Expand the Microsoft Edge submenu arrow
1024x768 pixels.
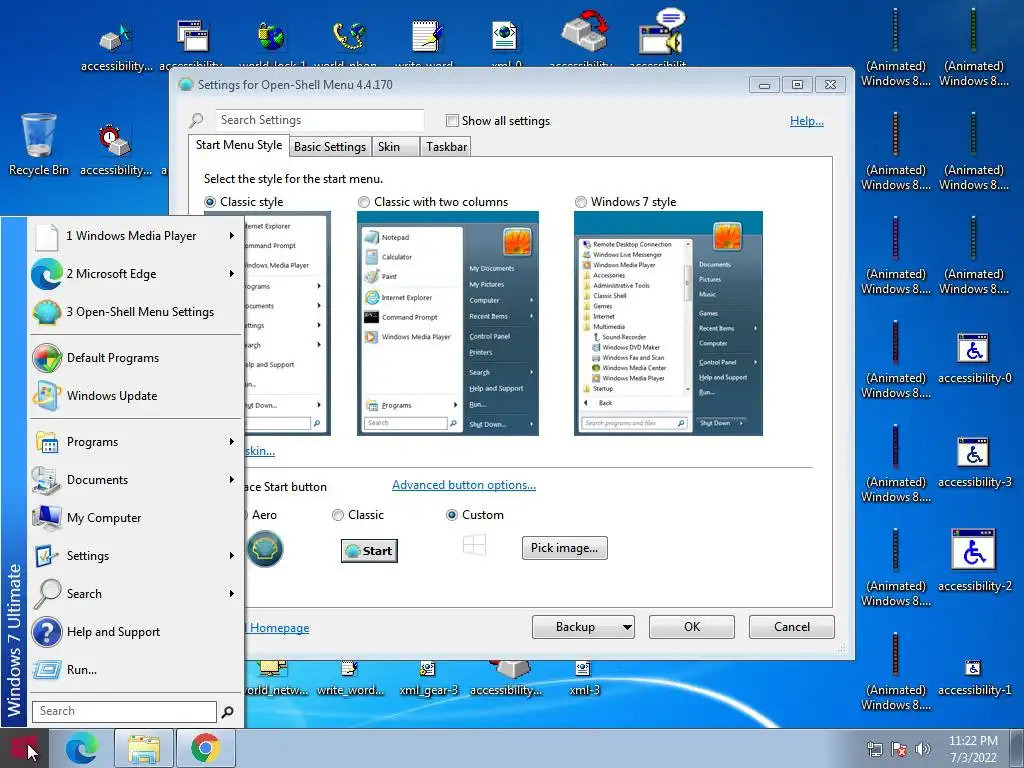[x=231, y=274]
